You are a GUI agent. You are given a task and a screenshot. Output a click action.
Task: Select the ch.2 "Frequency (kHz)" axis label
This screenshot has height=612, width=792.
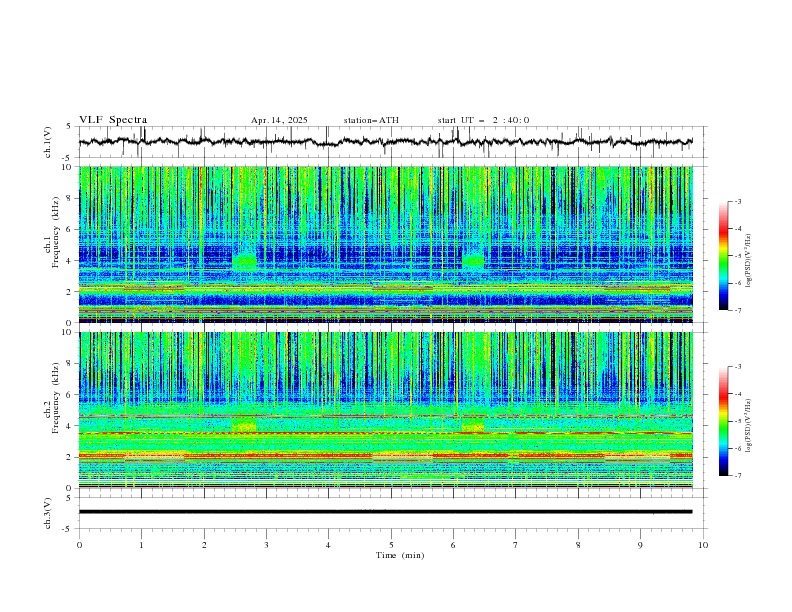coord(56,397)
